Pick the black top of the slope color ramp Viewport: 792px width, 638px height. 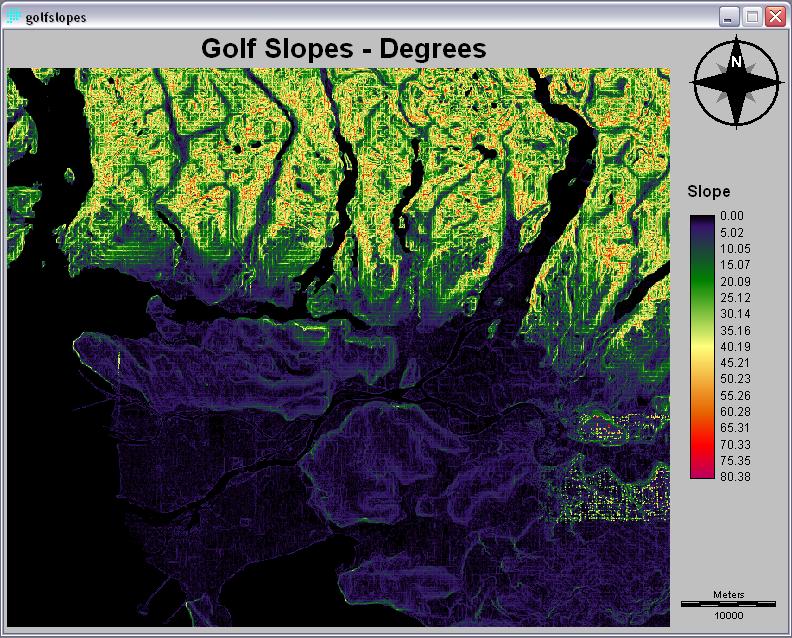click(702, 218)
